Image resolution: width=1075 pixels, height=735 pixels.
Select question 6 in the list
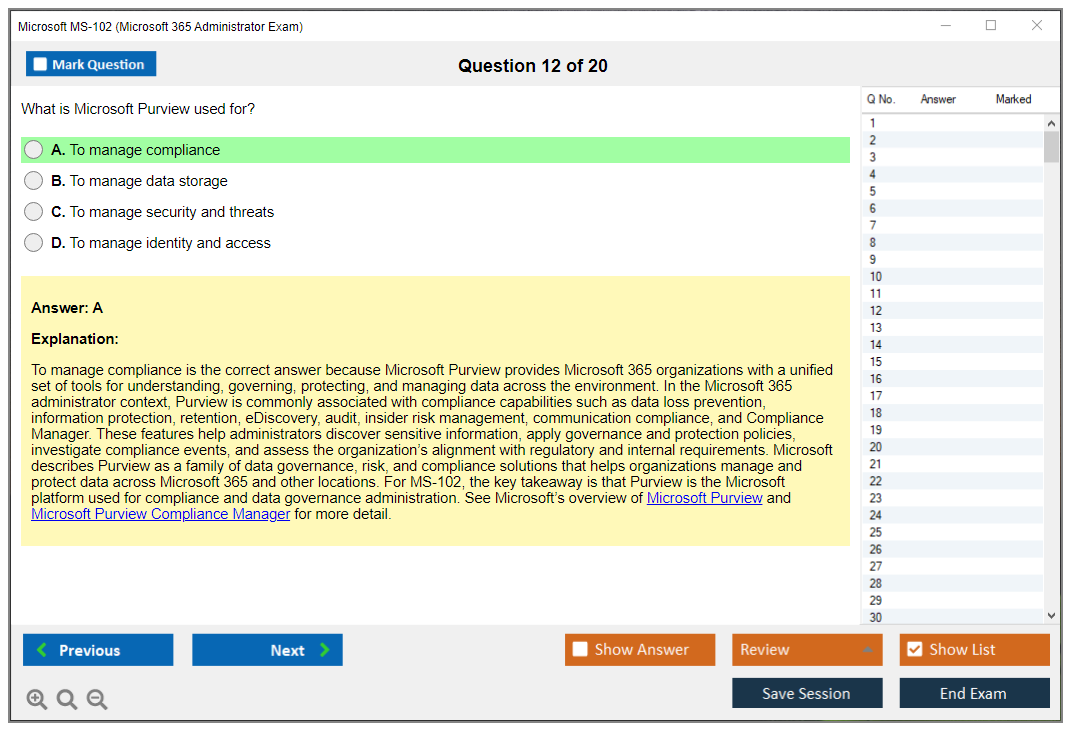(953, 208)
